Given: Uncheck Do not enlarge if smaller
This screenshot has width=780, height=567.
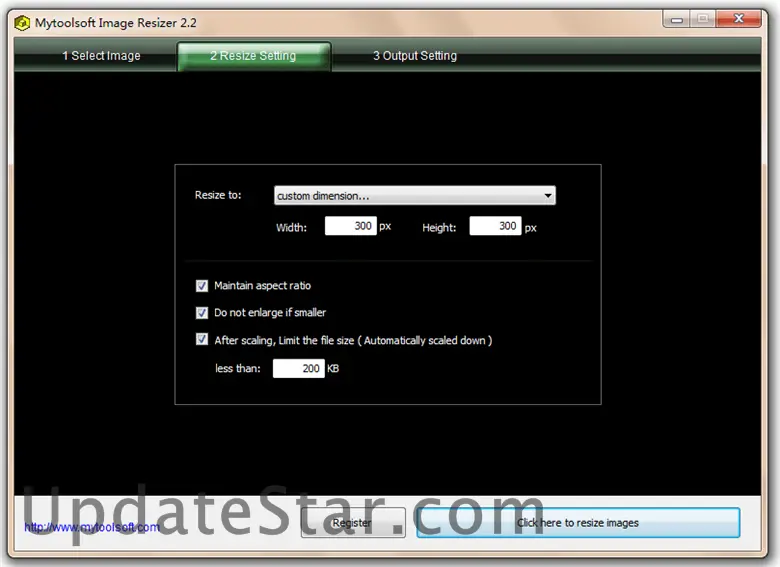Looking at the screenshot, I should [x=201, y=312].
